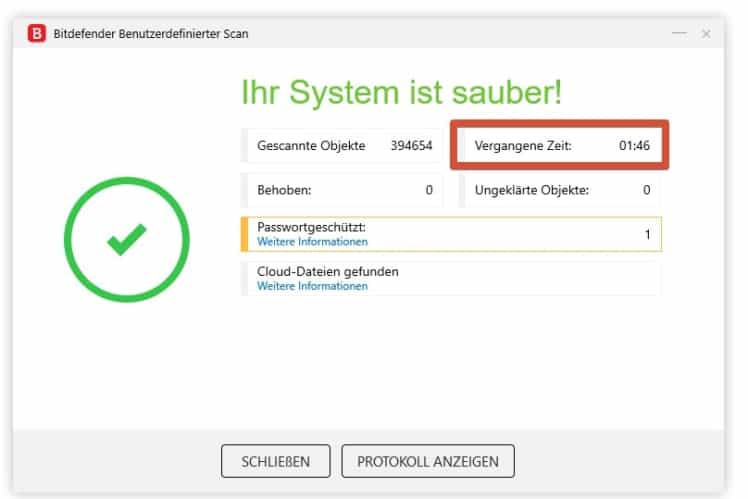Image resolution: width=748 pixels, height=499 pixels.
Task: Open the scan log via PROTOKOLL ANZEIGEN
Action: coord(428,461)
